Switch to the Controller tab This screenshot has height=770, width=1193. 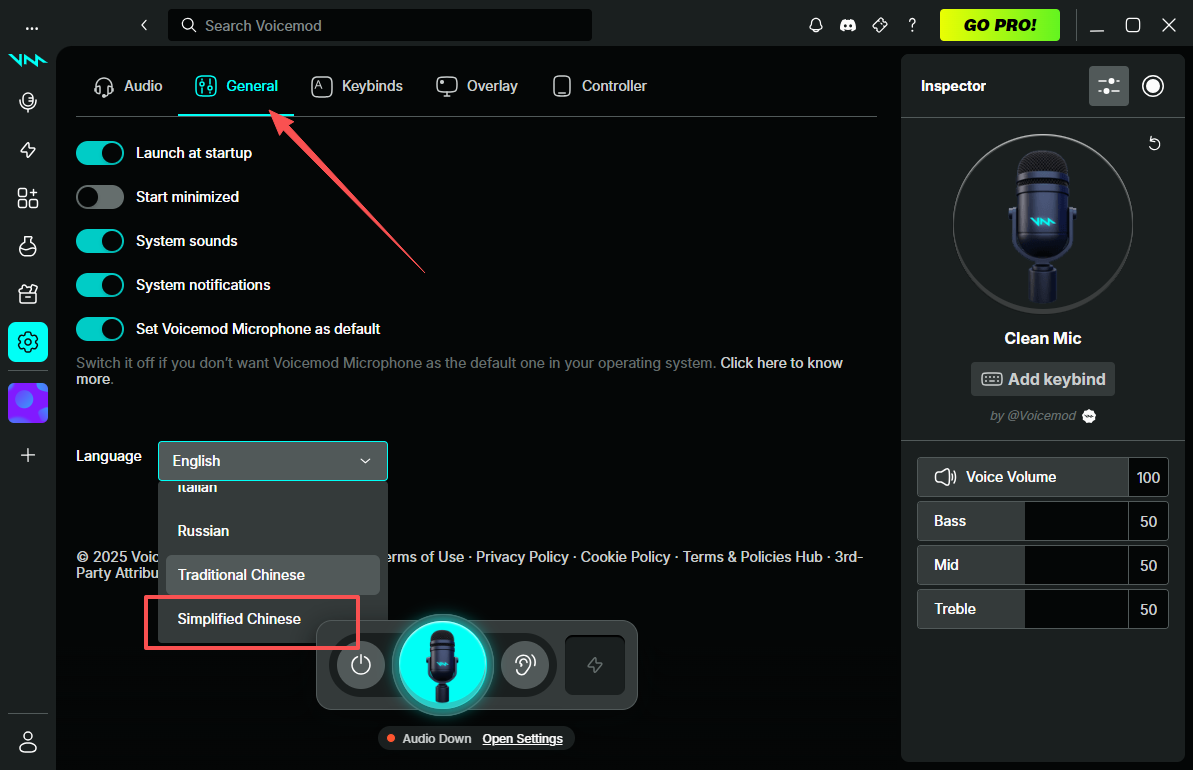click(x=600, y=86)
